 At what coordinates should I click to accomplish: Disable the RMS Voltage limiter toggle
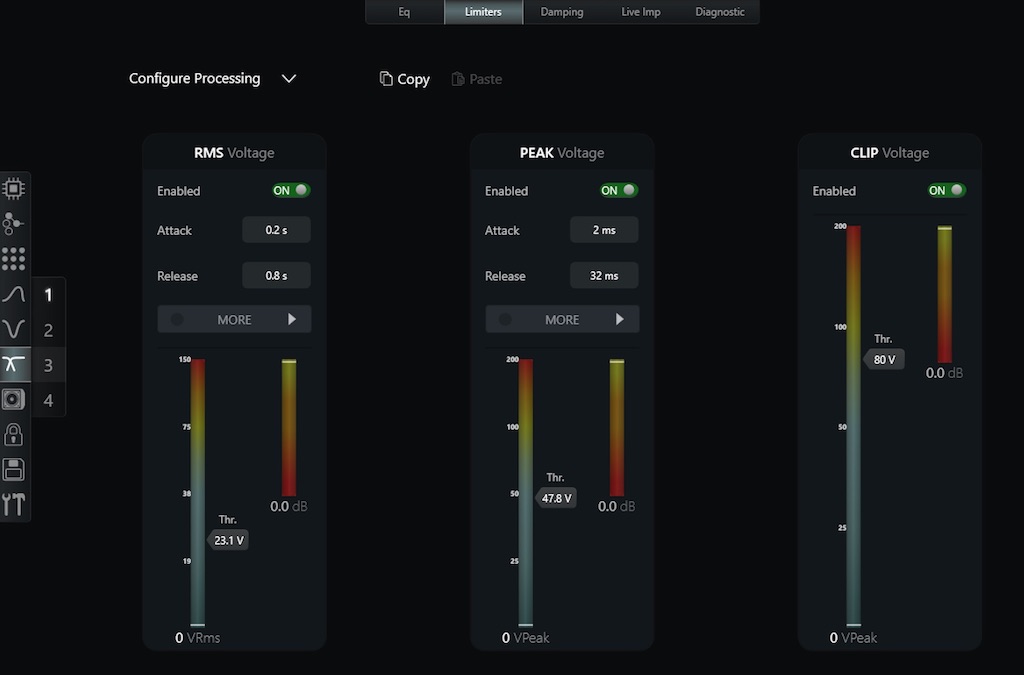[291, 190]
